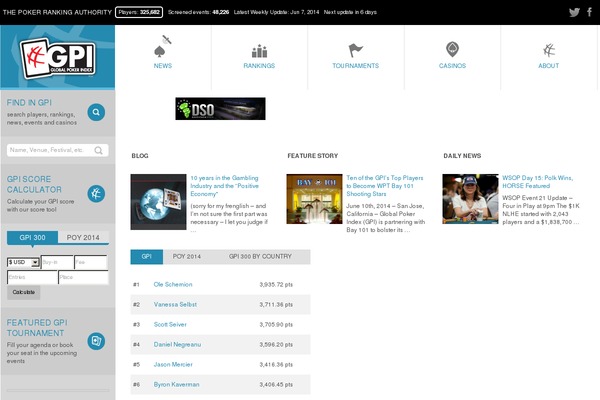The height and width of the screenshot is (400, 600).
Task: Click the FEATURED GPI TOURNAMENT heading
Action: tap(37, 328)
